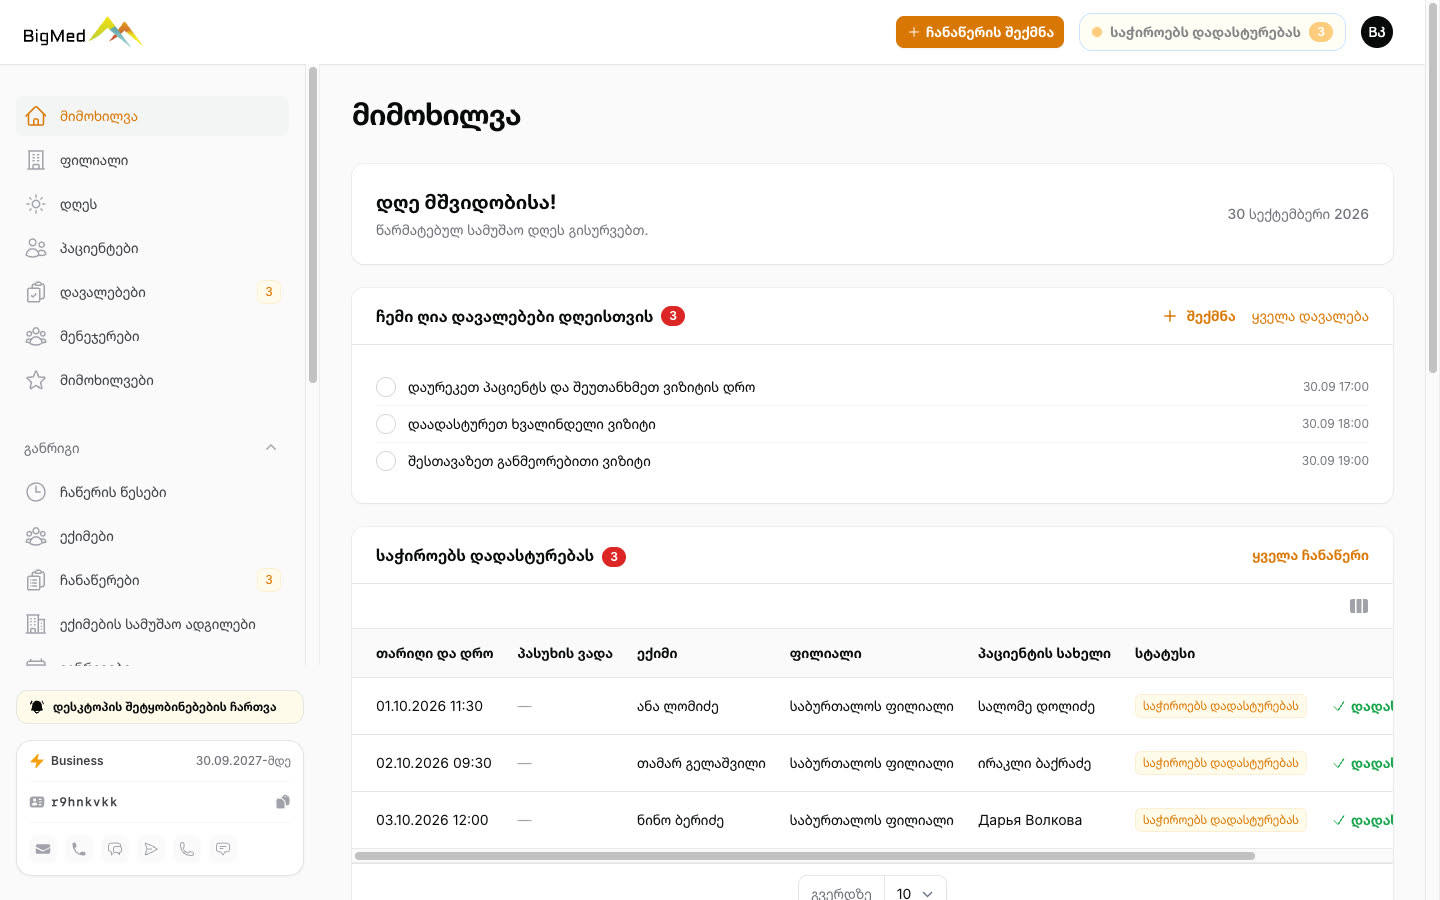
Task: Click the BigMed logo
Action: coord(83,33)
